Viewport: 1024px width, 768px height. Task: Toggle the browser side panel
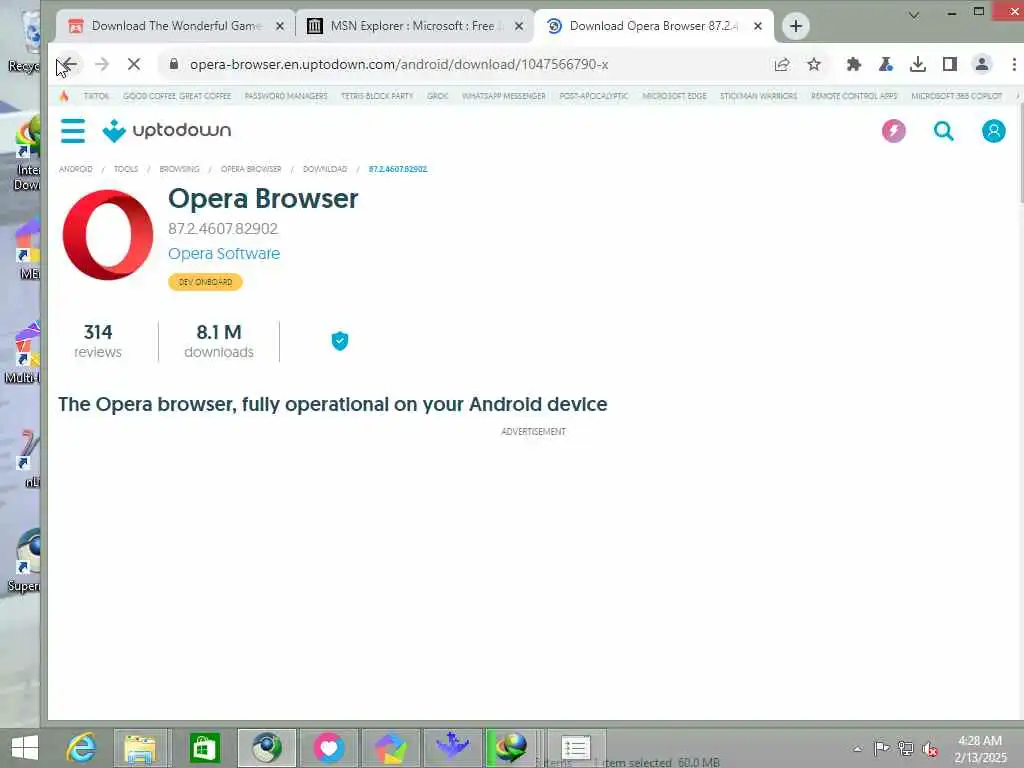pos(950,64)
